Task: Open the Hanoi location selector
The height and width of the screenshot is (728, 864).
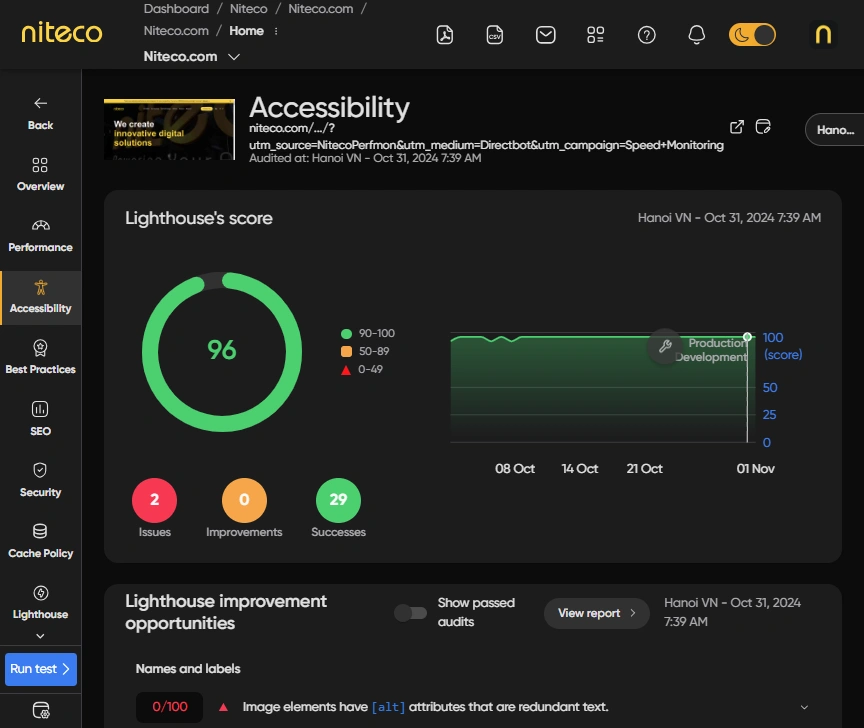Action: [x=834, y=130]
